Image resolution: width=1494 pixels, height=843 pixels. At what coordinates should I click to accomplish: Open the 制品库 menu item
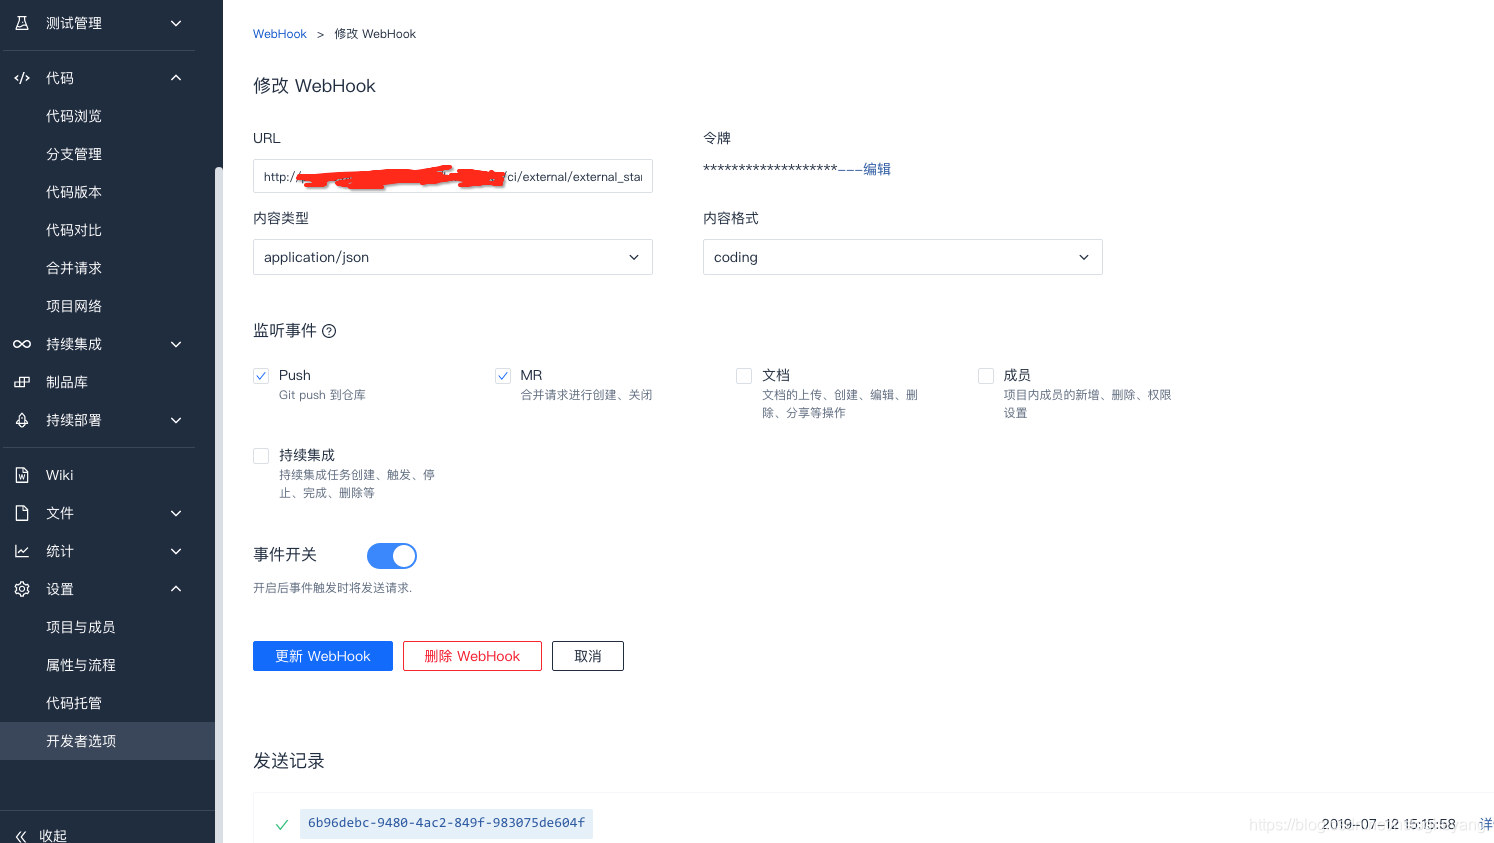67,382
